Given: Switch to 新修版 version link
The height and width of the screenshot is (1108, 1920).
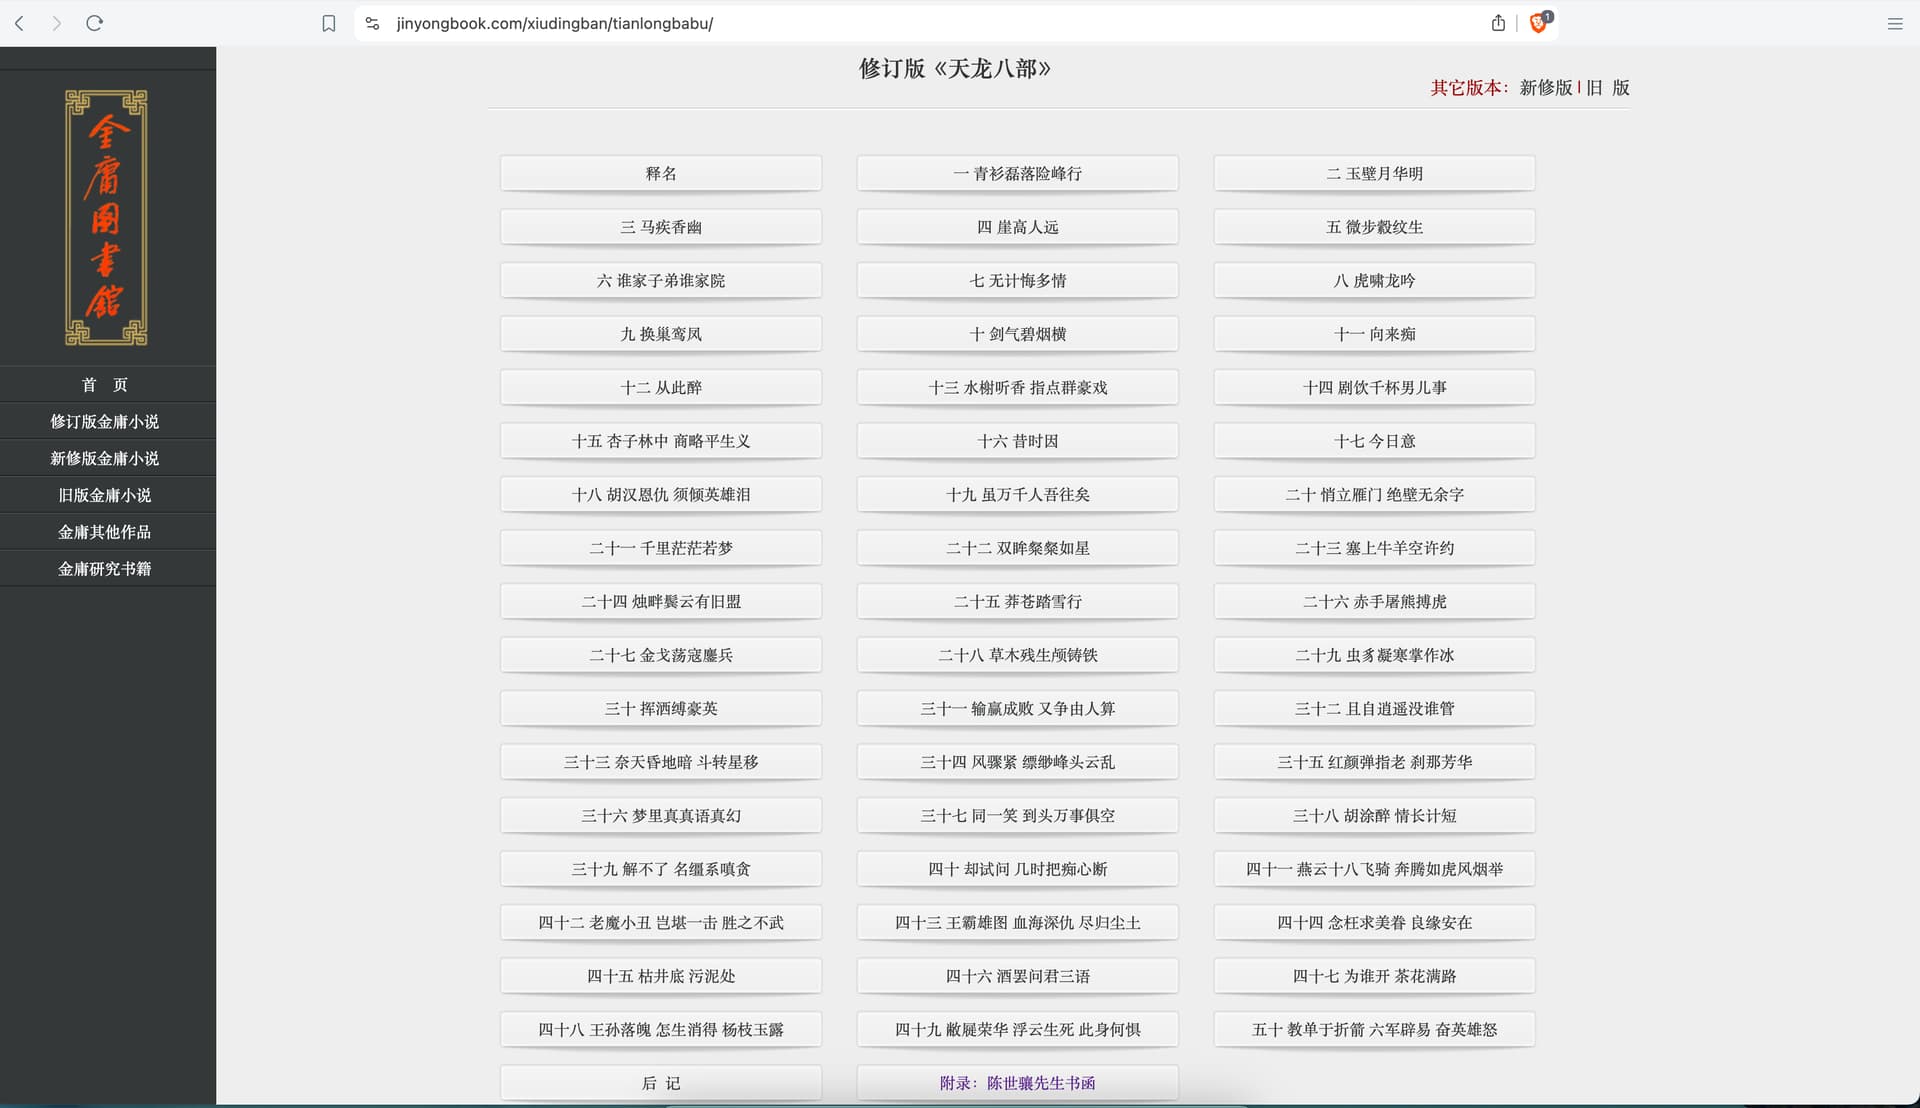Looking at the screenshot, I should pos(1545,88).
